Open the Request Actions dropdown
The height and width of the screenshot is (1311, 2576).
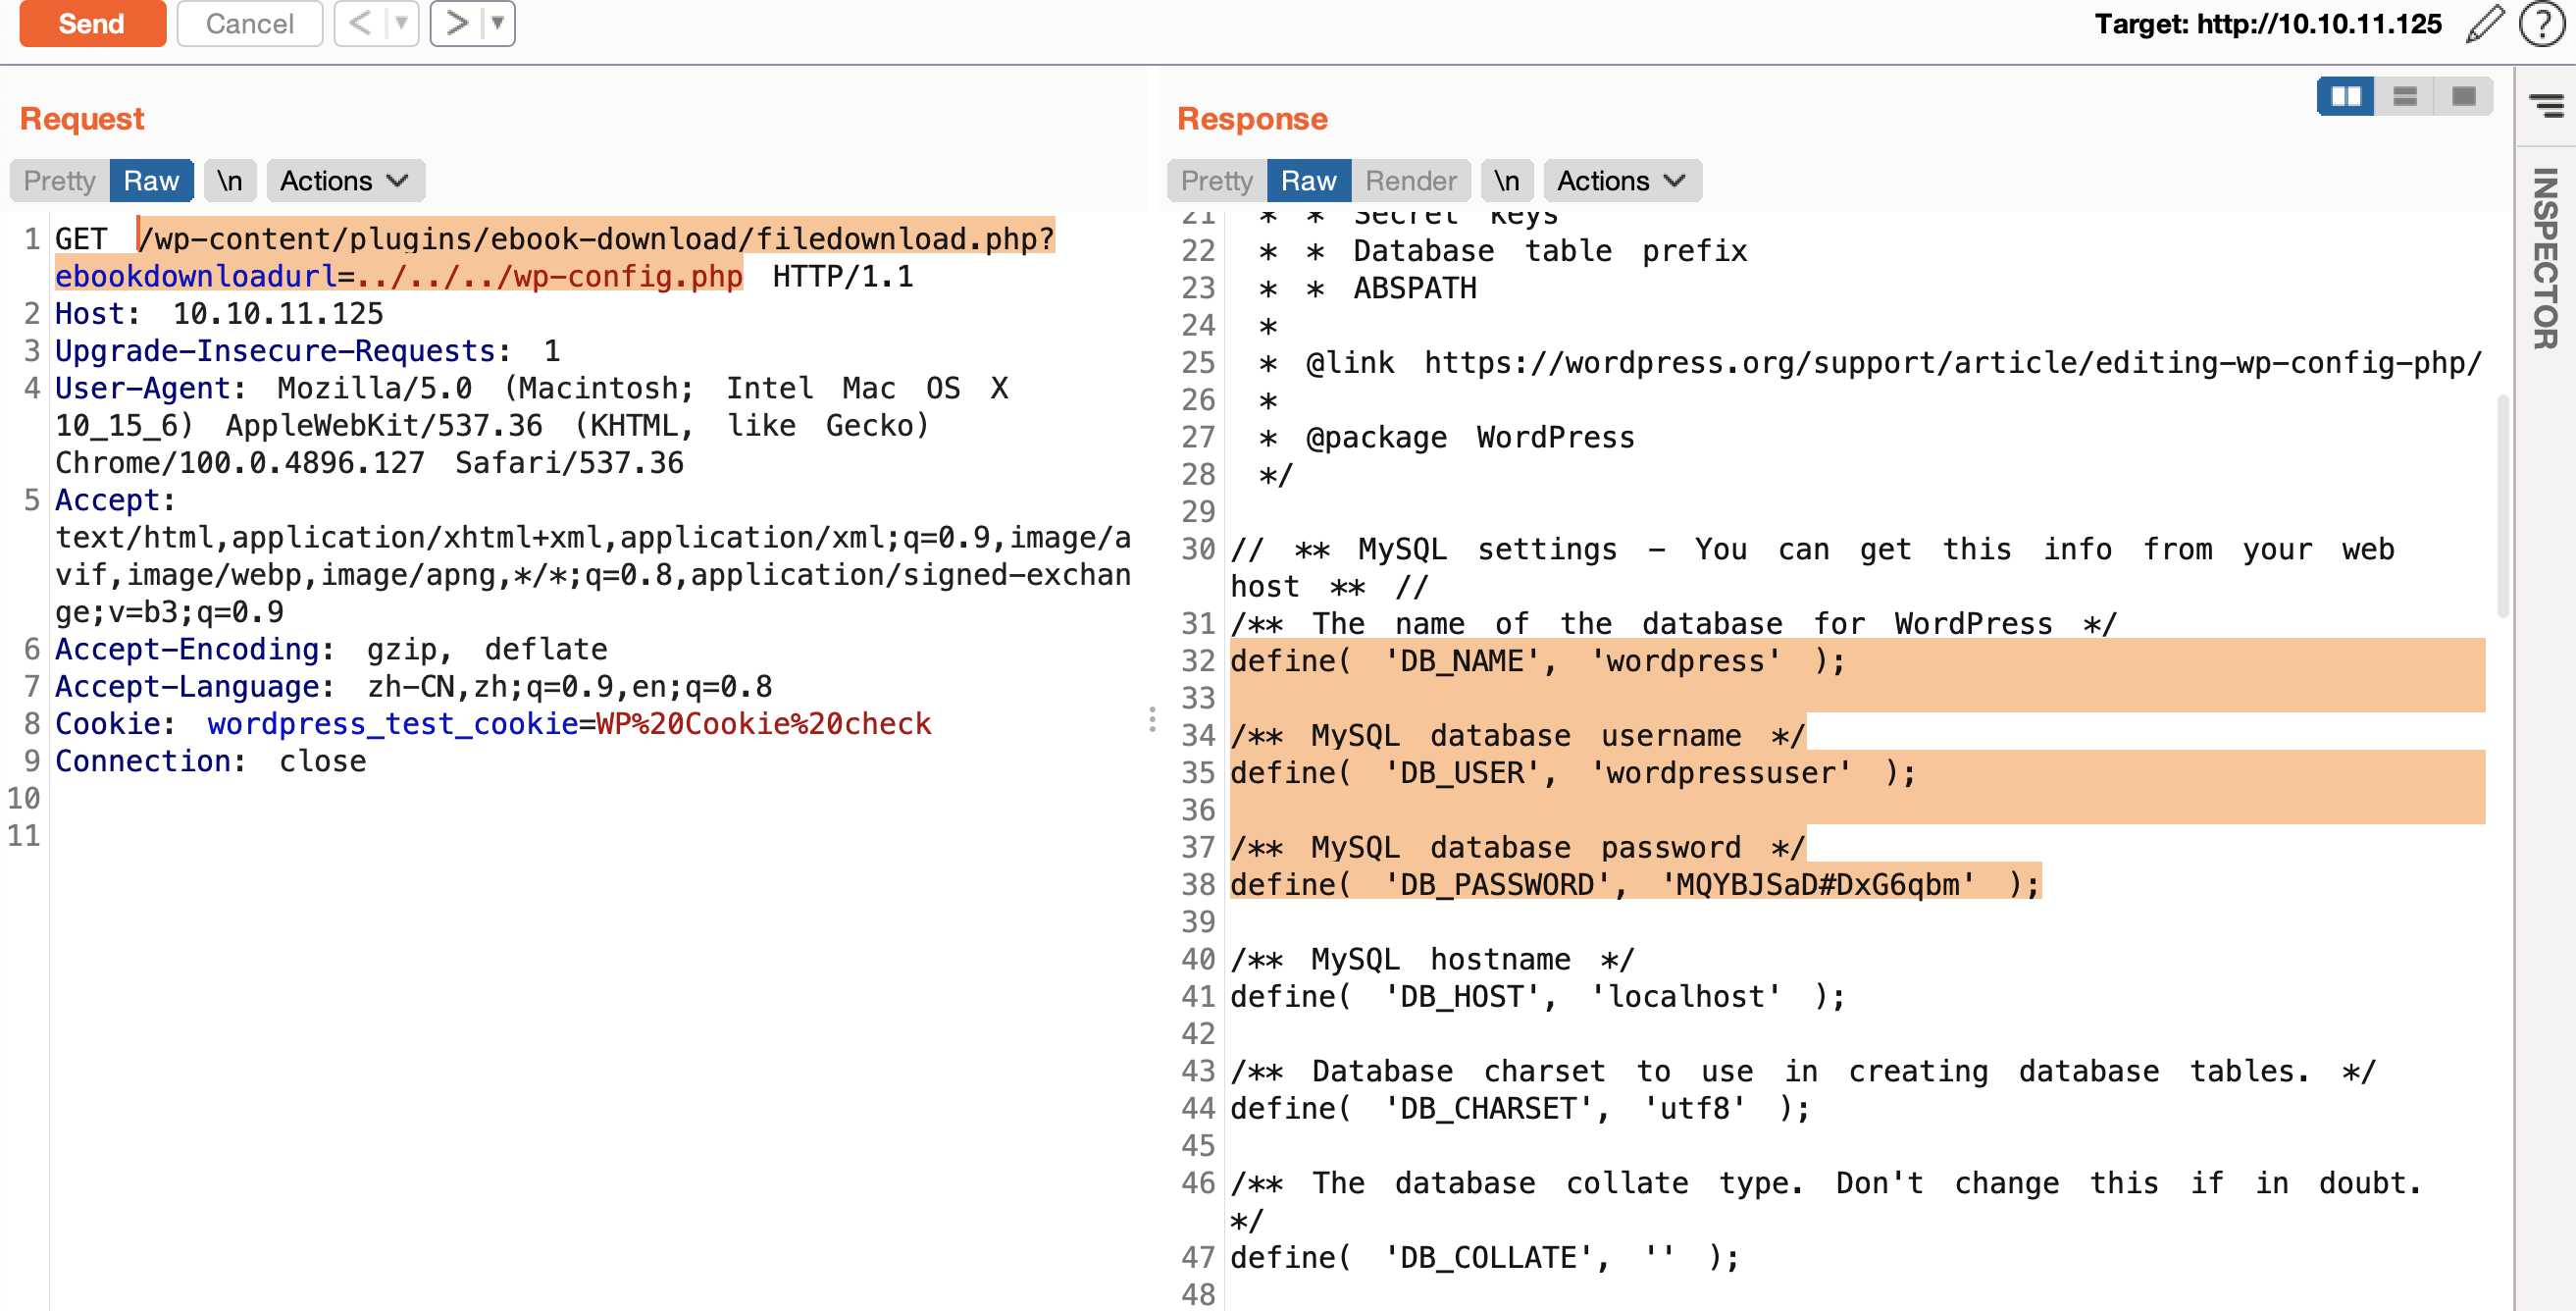345,181
